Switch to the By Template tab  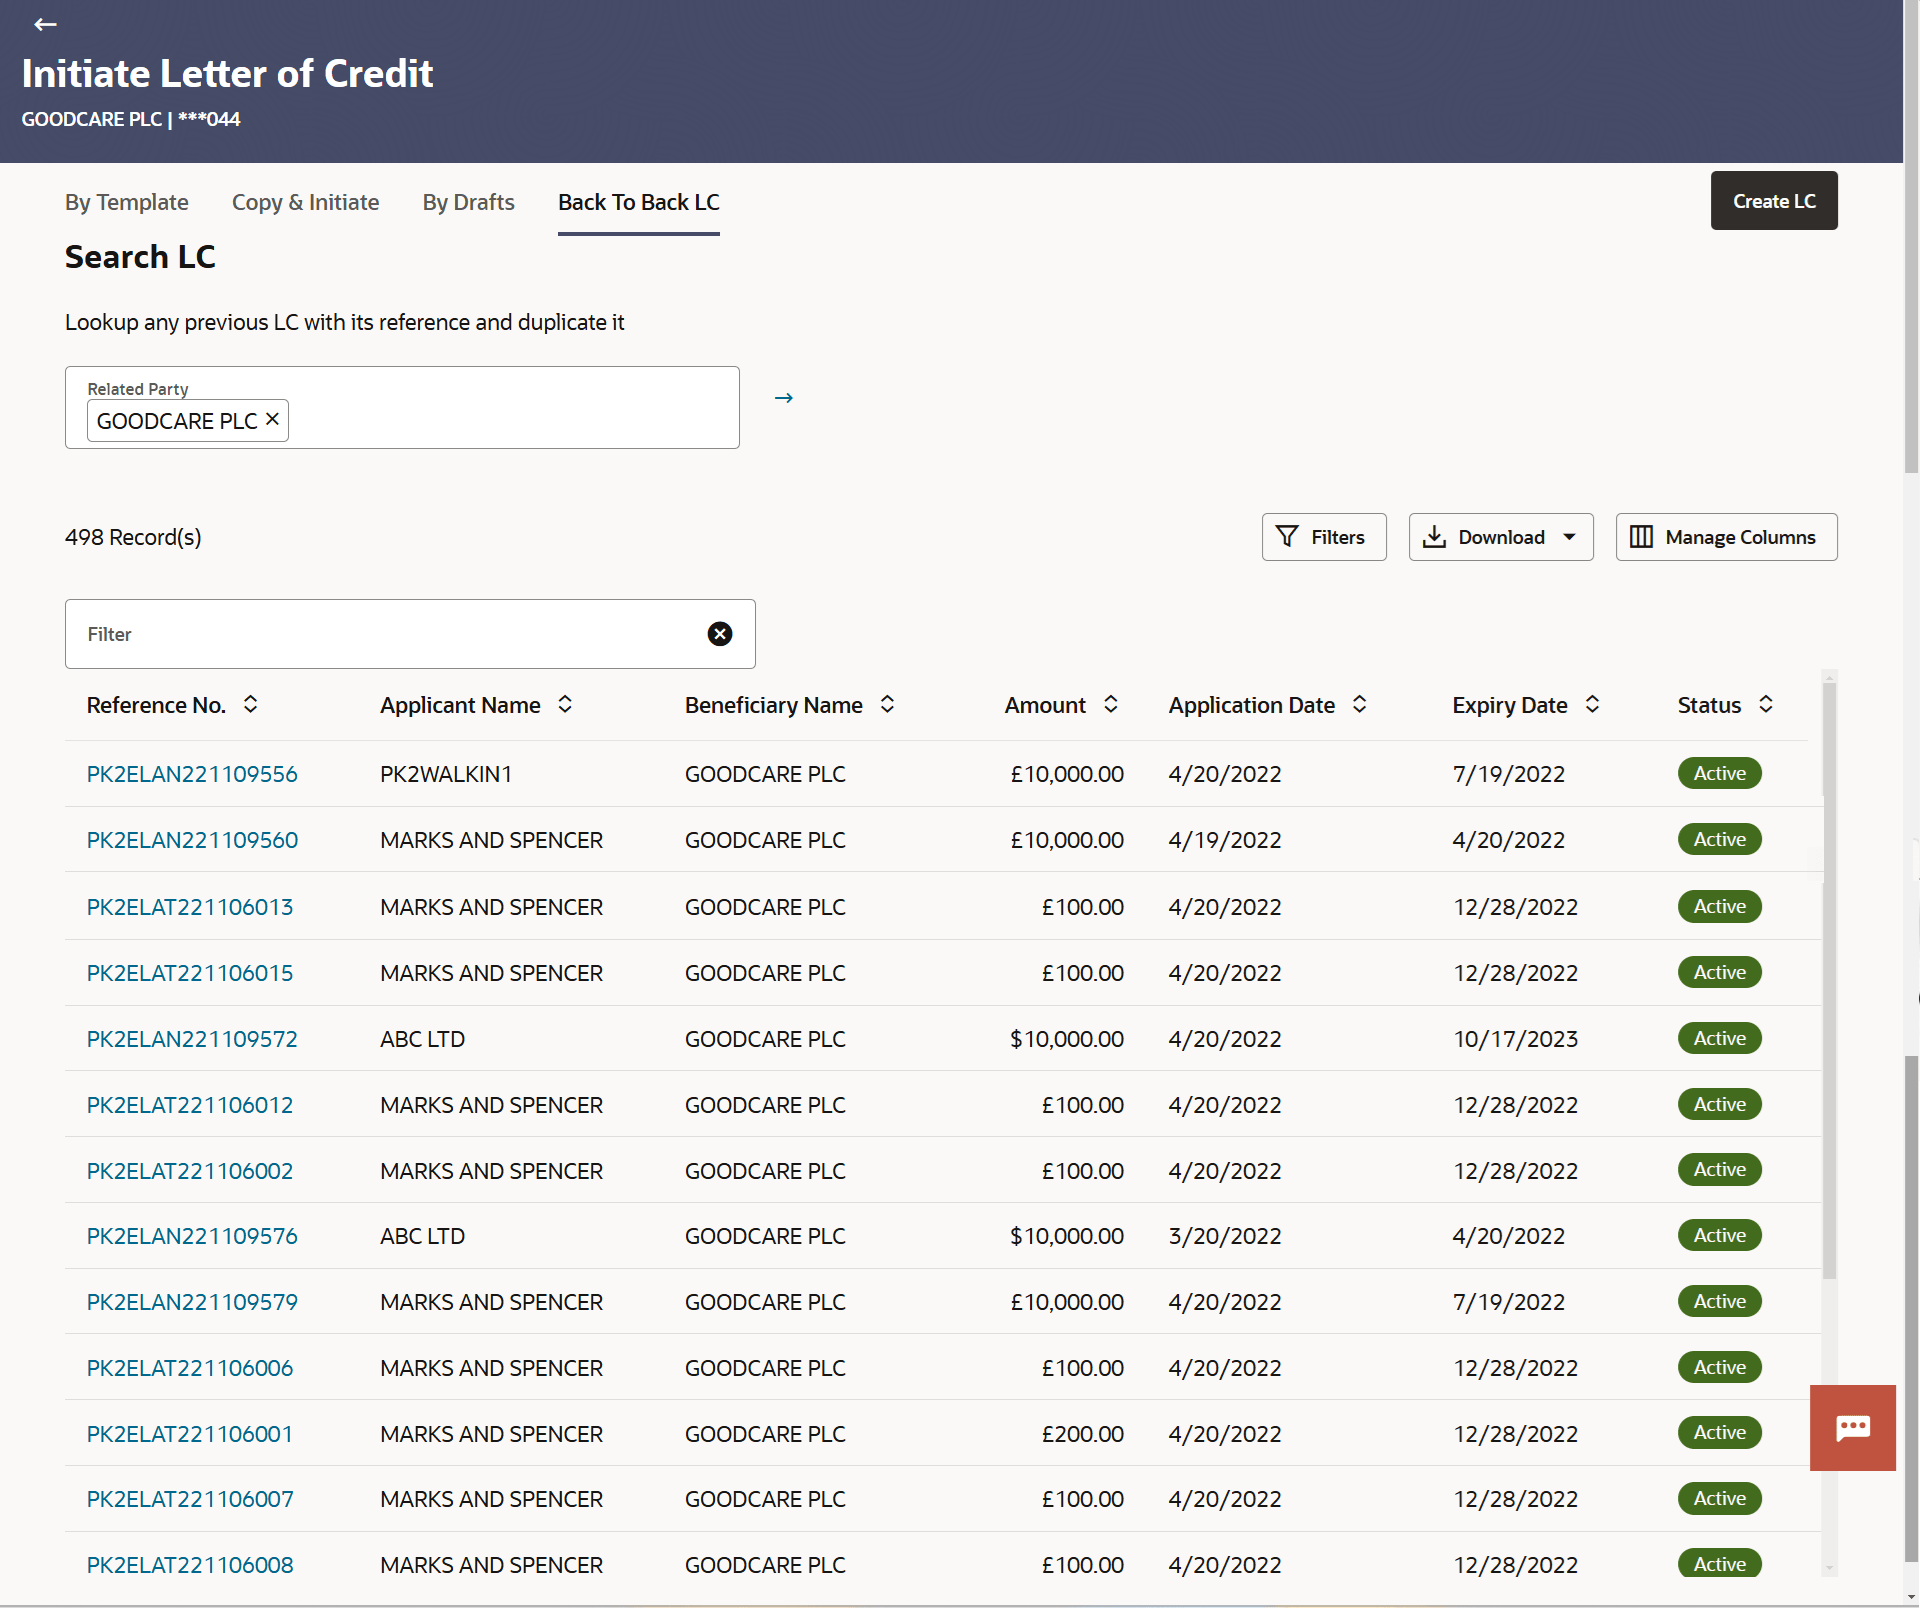[127, 202]
